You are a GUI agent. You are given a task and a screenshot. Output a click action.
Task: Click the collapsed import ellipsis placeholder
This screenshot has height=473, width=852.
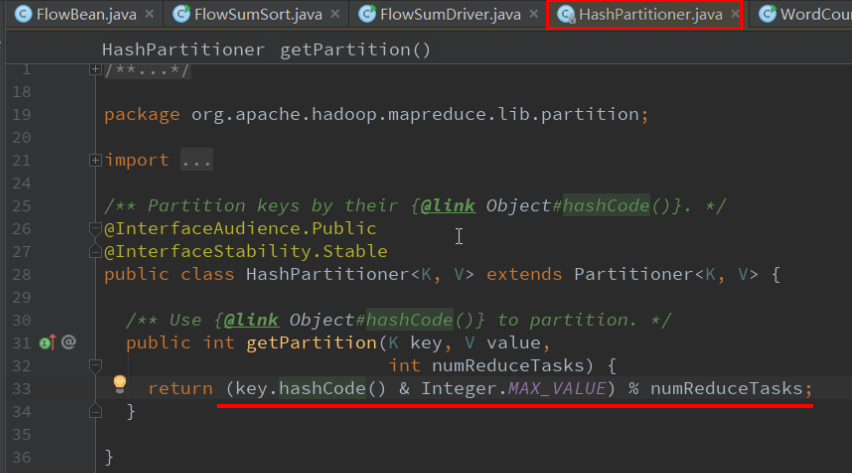click(196, 160)
